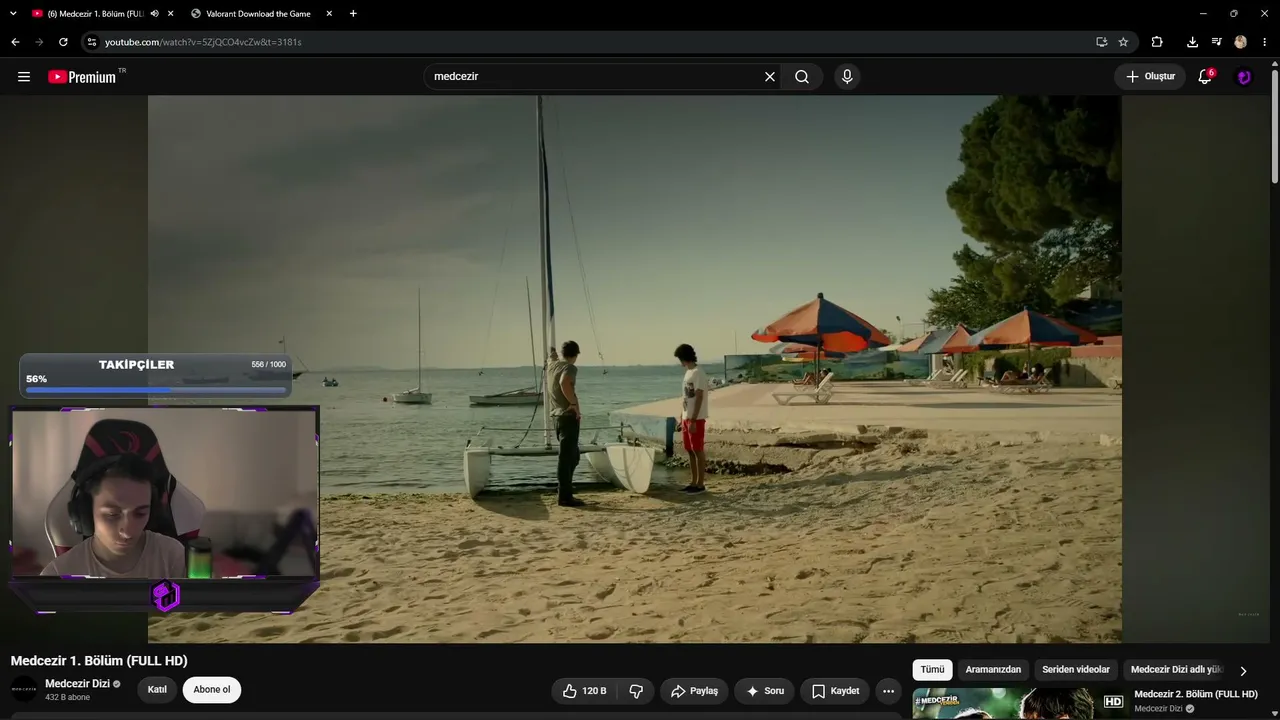Share the video via Paylaş
This screenshot has height=720, width=1280.
coord(694,691)
